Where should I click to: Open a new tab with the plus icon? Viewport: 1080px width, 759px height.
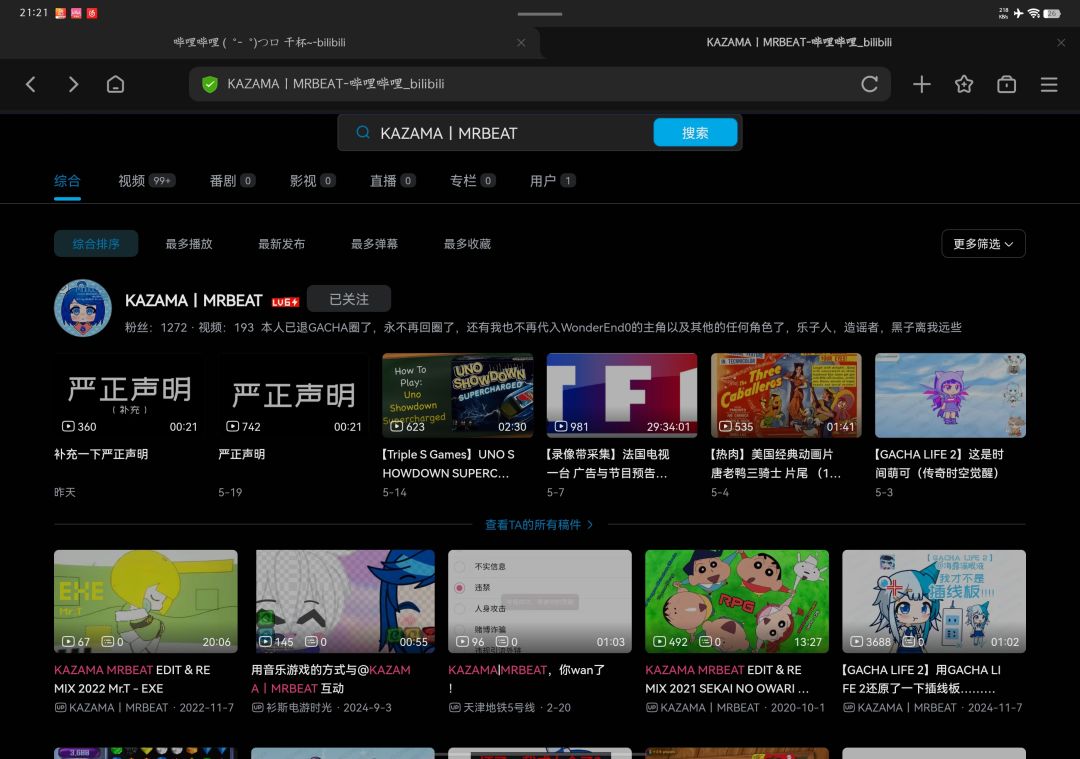(x=922, y=84)
